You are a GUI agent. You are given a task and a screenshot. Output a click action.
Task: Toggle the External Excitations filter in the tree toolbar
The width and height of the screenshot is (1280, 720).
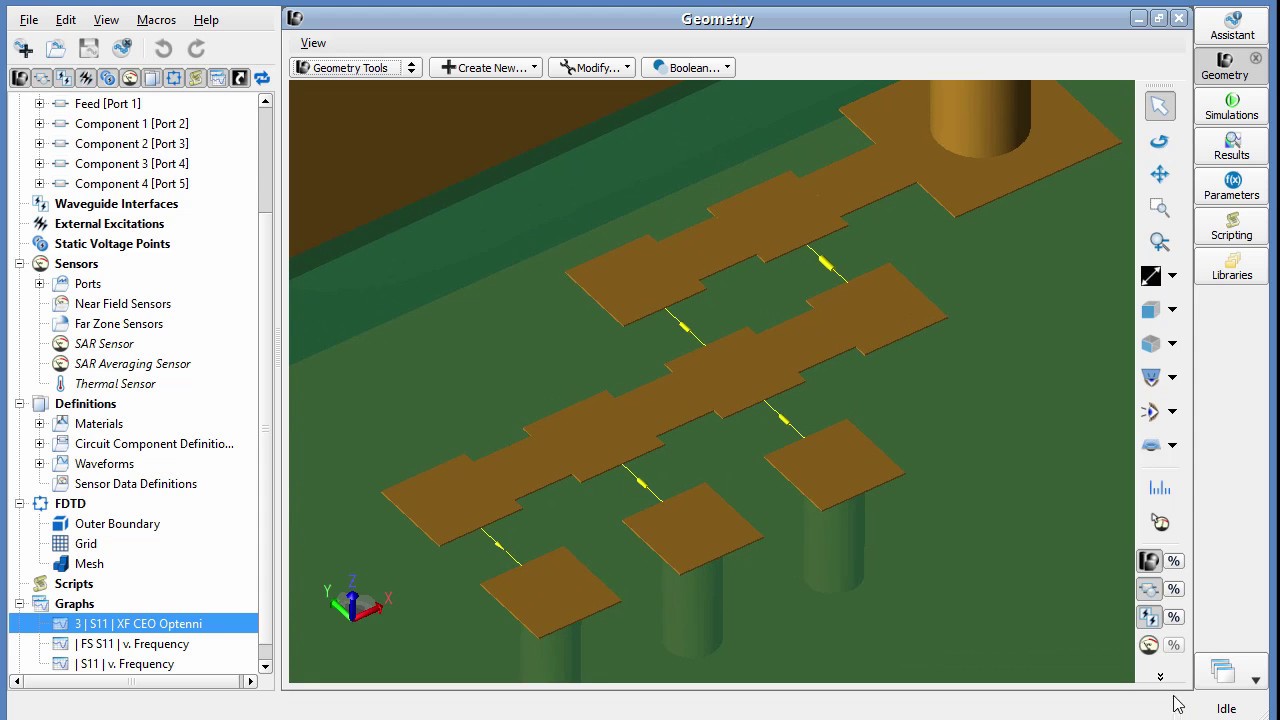(86, 78)
